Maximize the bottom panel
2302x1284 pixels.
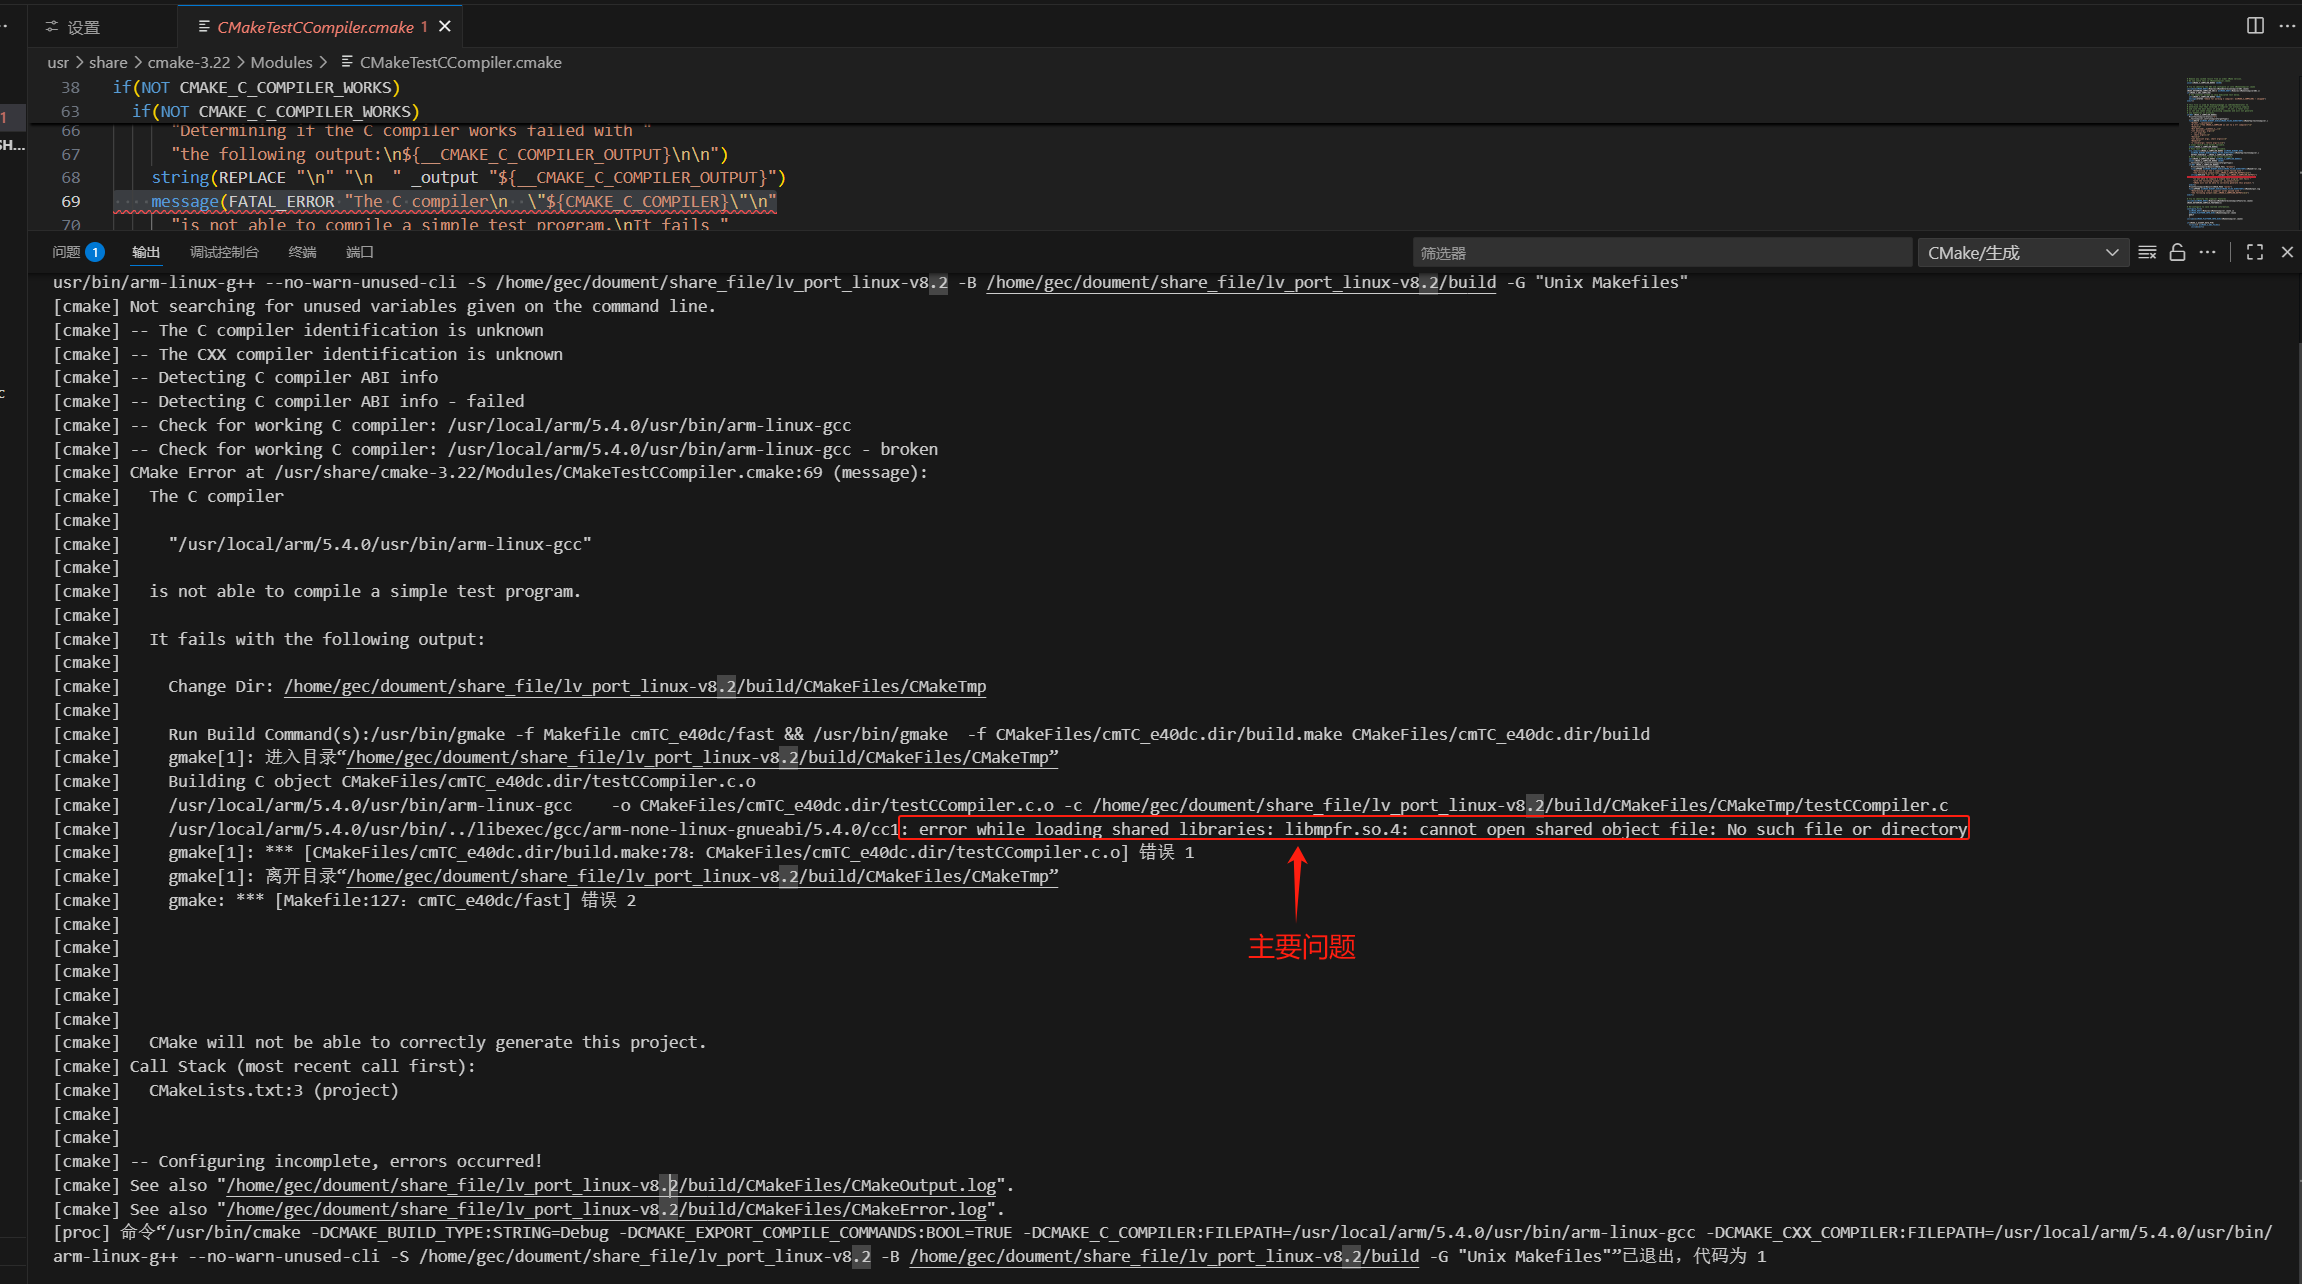tap(2253, 252)
